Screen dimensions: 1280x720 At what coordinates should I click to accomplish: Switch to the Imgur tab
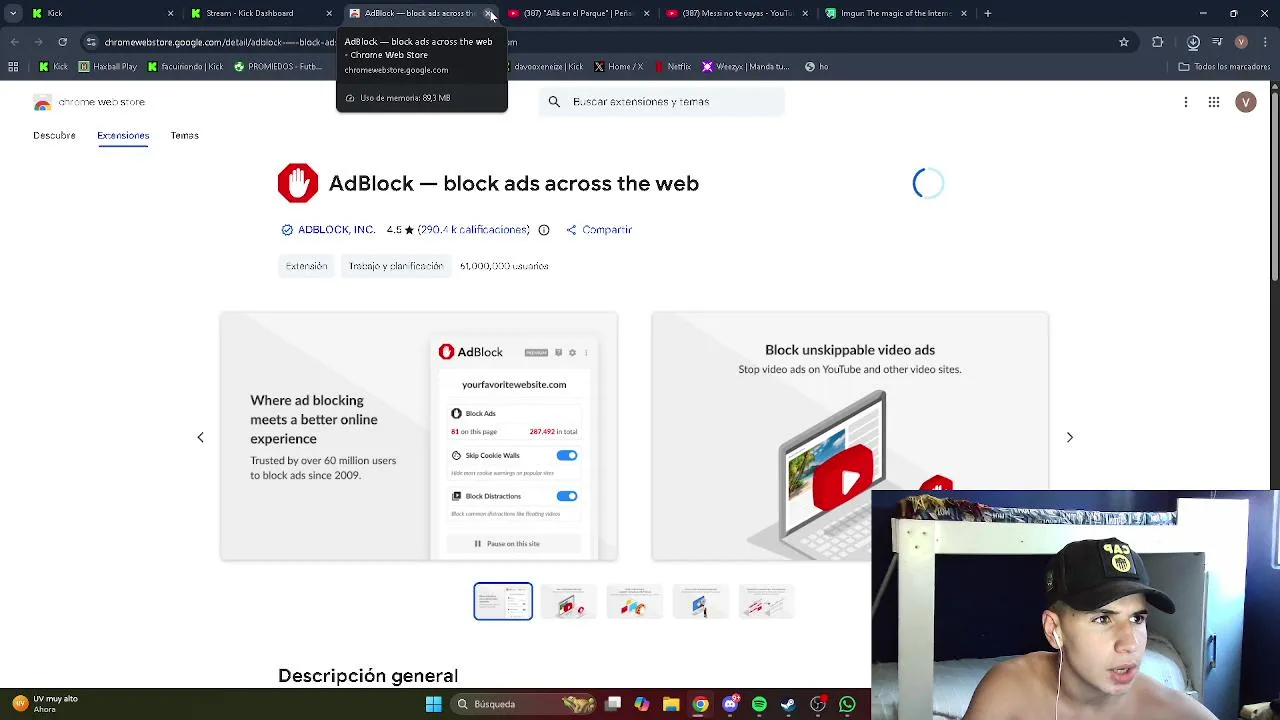tap(895, 13)
